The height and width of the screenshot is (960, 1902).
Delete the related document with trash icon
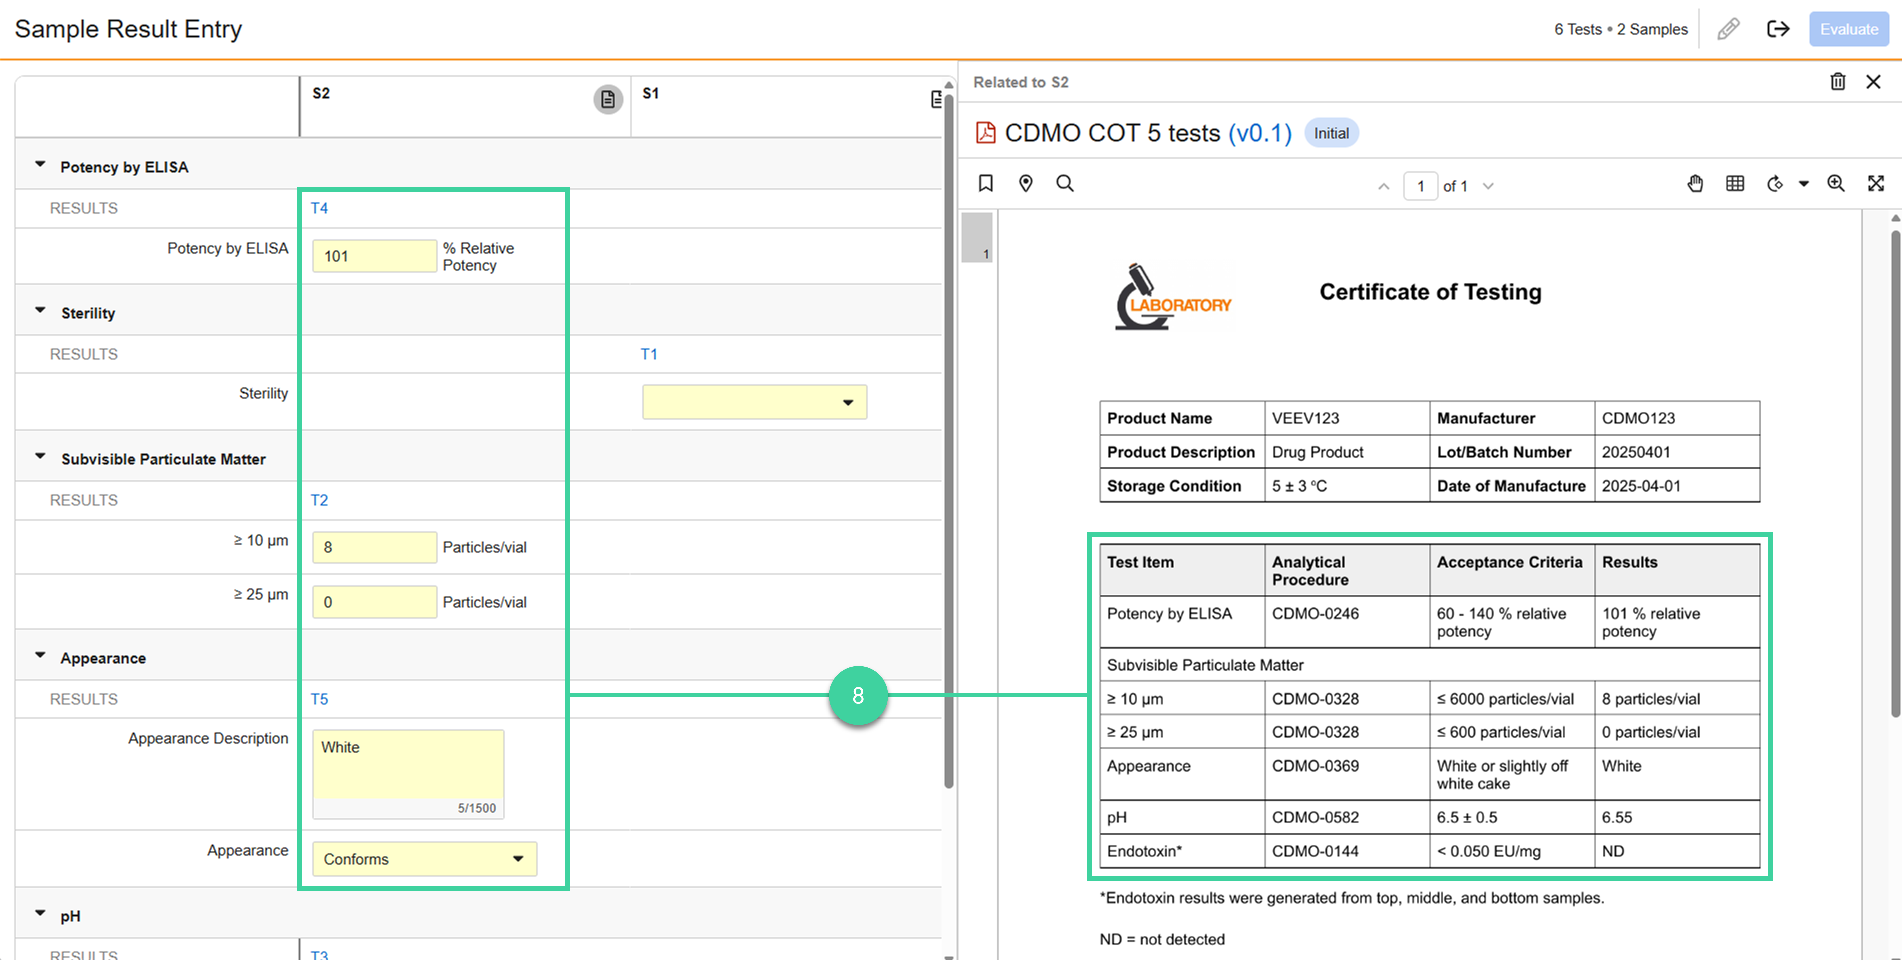1837,82
